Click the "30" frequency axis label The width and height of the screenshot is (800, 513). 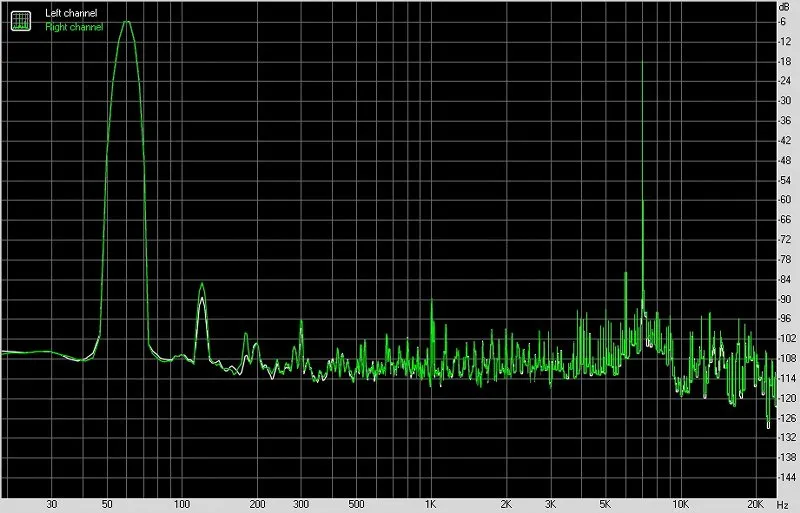click(x=52, y=505)
